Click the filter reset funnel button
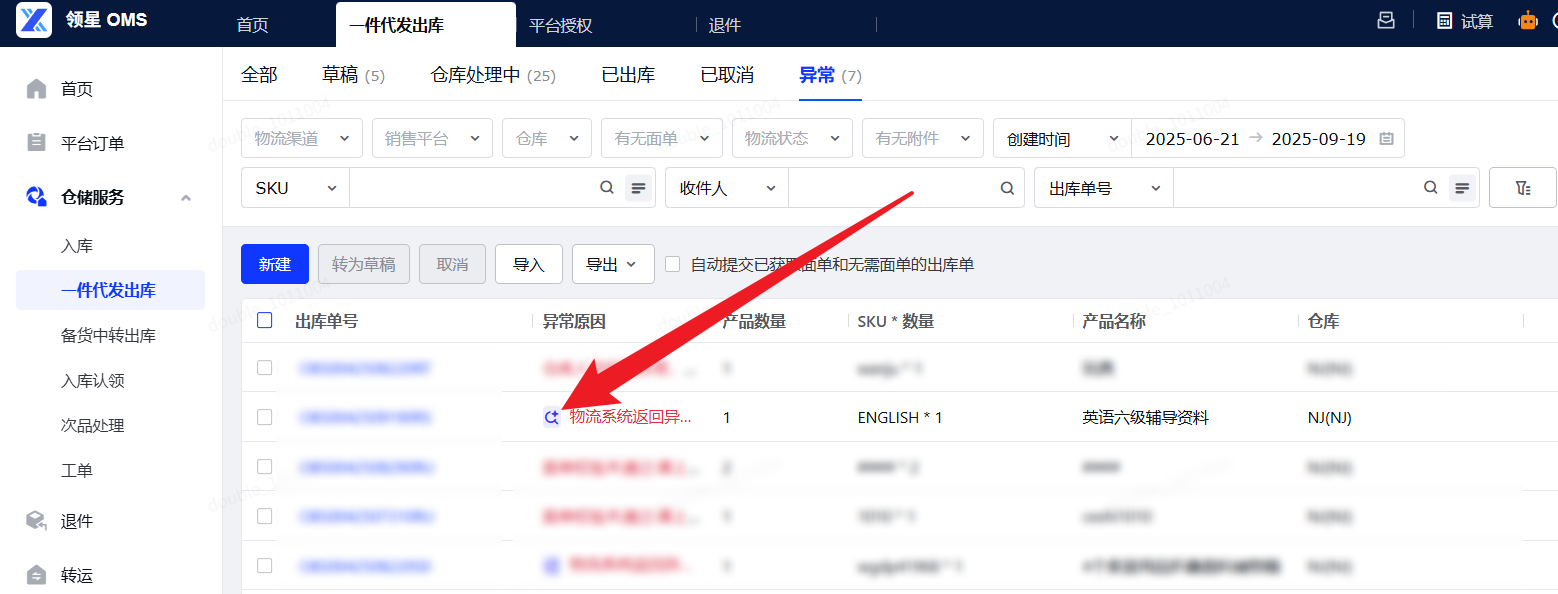1558x594 pixels. (x=1523, y=188)
